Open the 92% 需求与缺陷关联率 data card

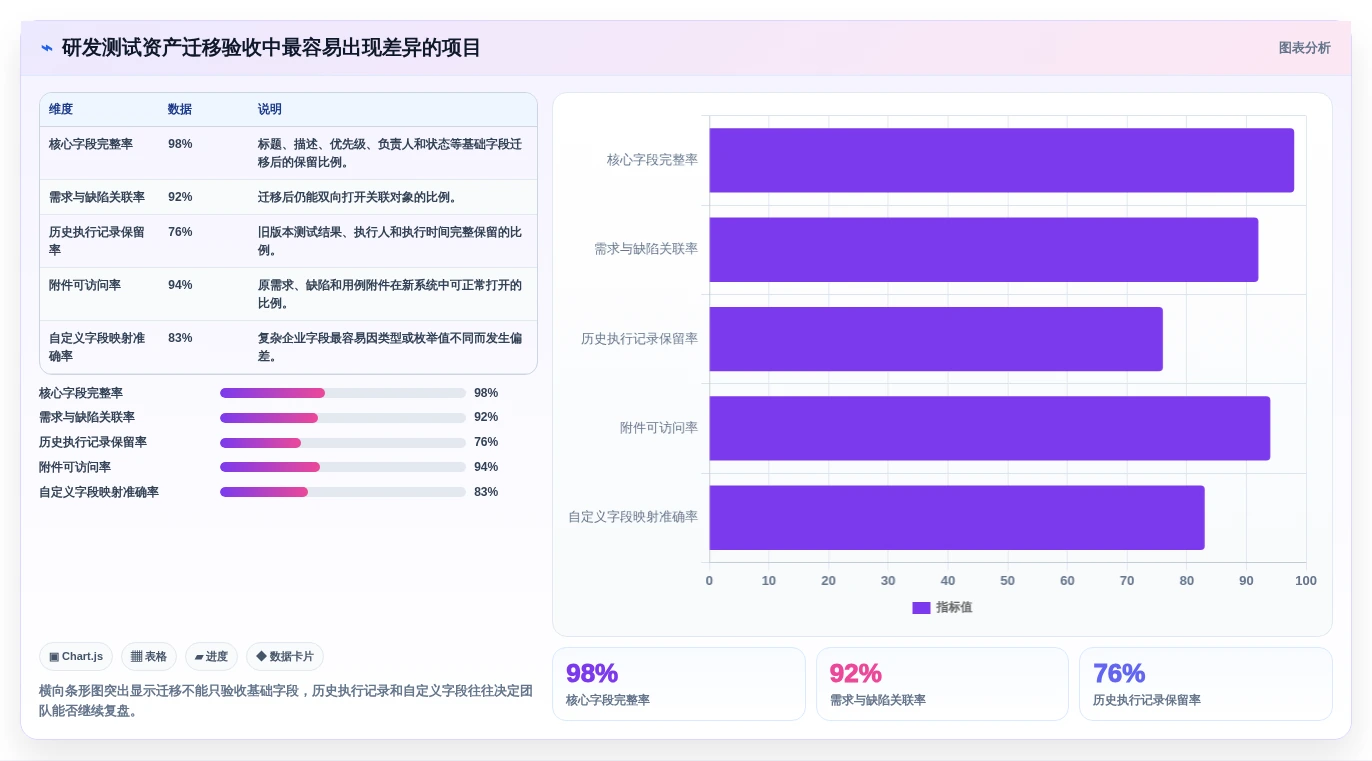tap(942, 684)
